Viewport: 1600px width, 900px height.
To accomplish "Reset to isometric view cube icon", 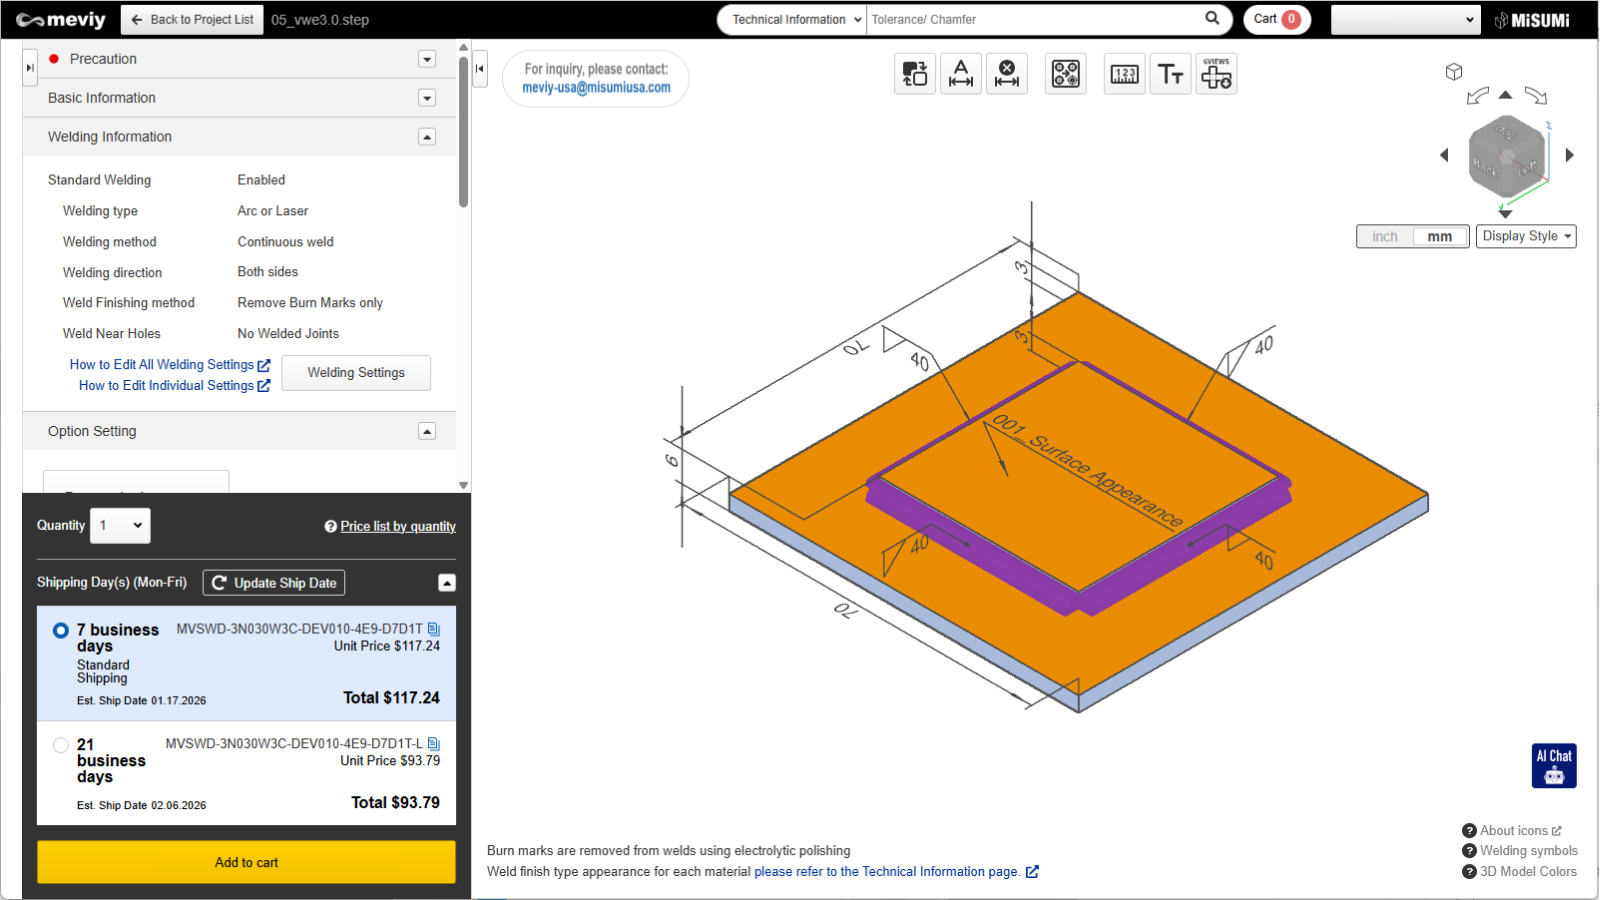I will pos(1454,72).
